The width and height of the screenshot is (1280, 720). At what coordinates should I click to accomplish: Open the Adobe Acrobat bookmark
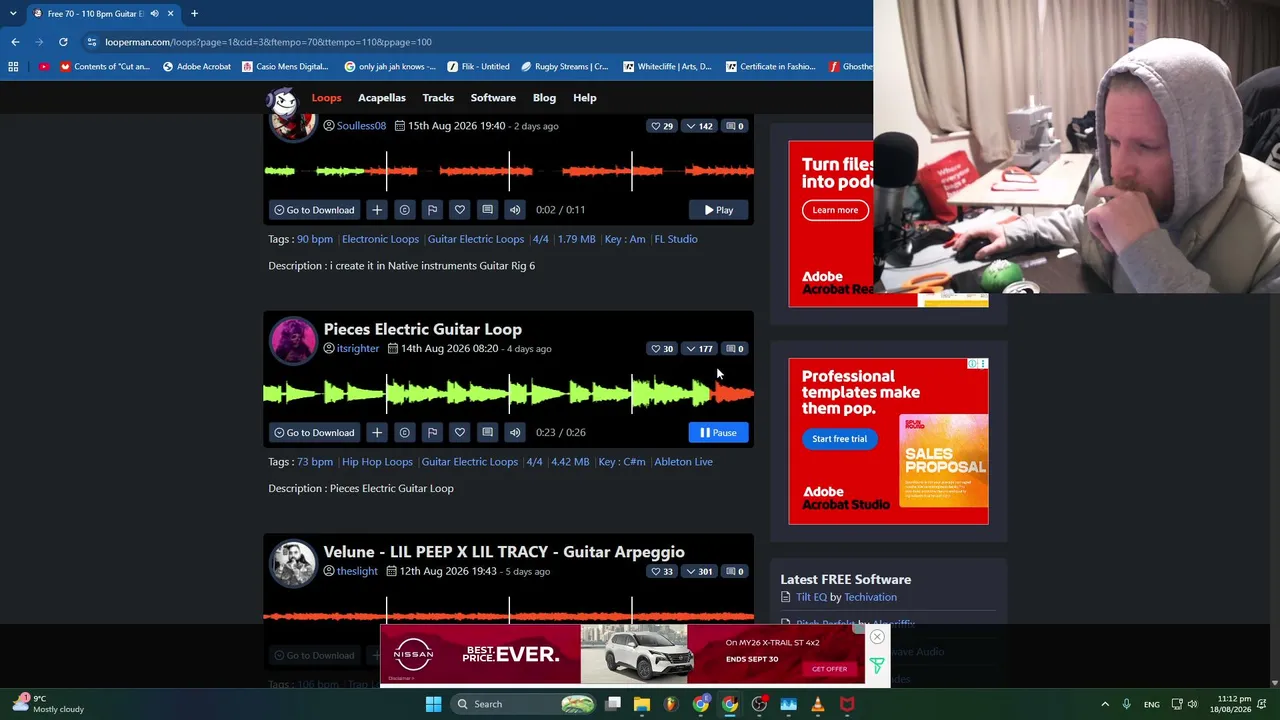[197, 67]
